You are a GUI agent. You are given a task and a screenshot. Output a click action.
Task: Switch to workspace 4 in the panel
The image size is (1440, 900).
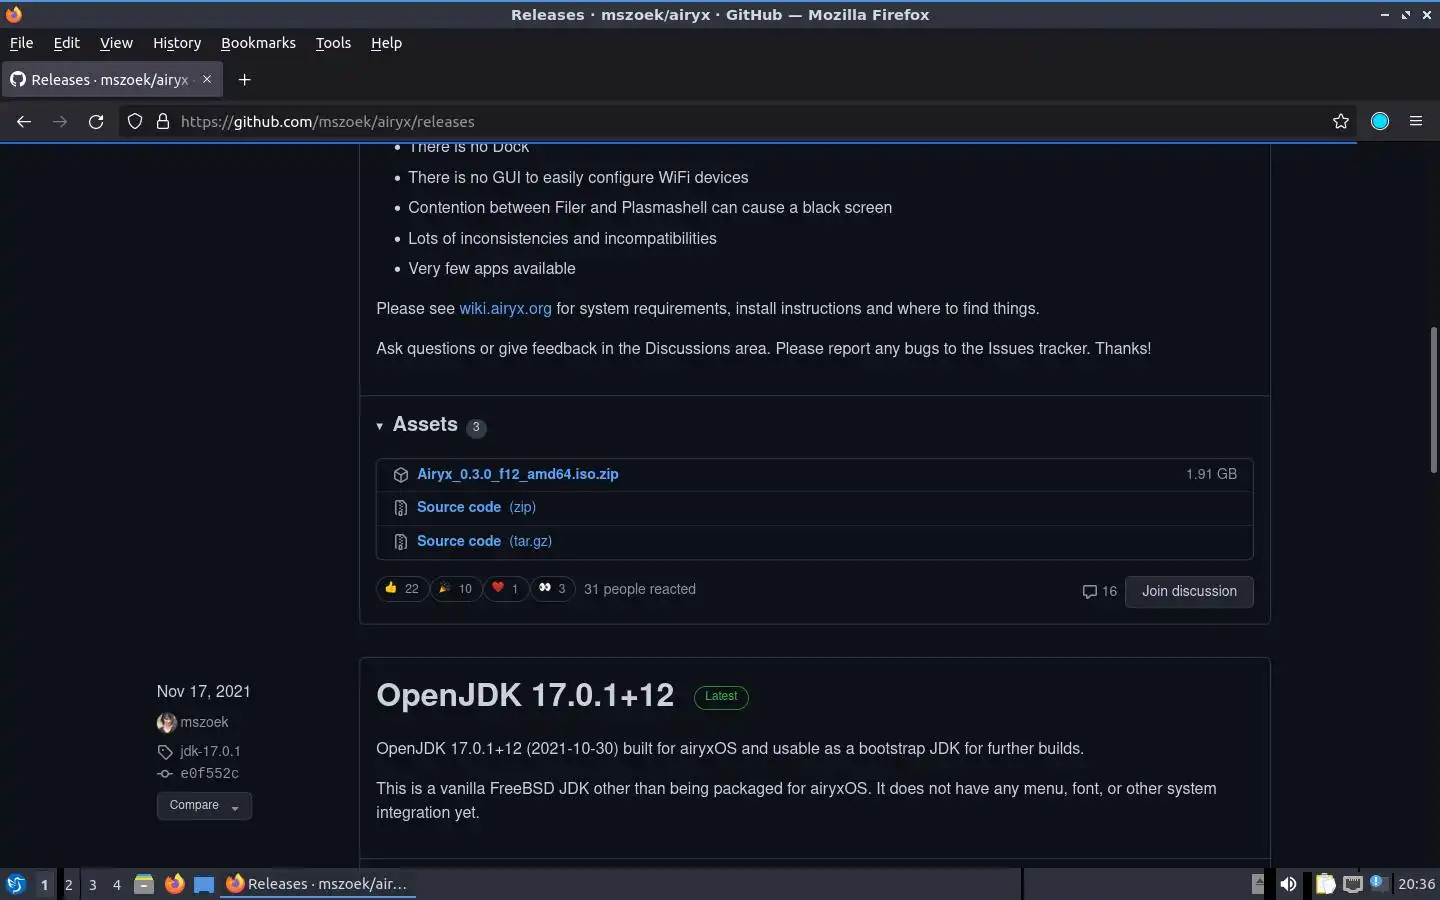pyautogui.click(x=116, y=884)
